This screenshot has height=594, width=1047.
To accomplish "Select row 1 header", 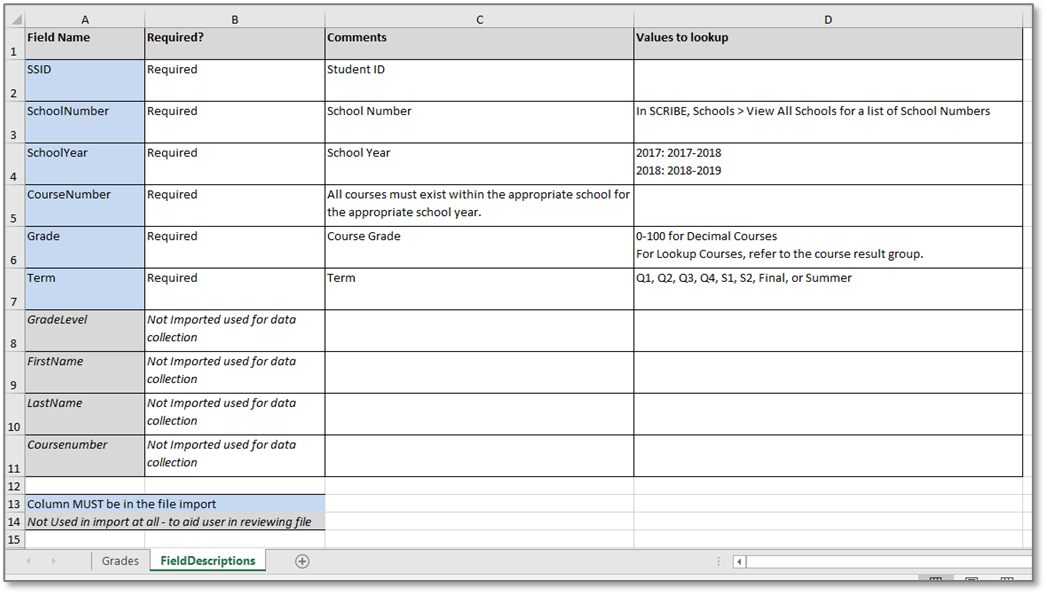I will click(14, 43).
